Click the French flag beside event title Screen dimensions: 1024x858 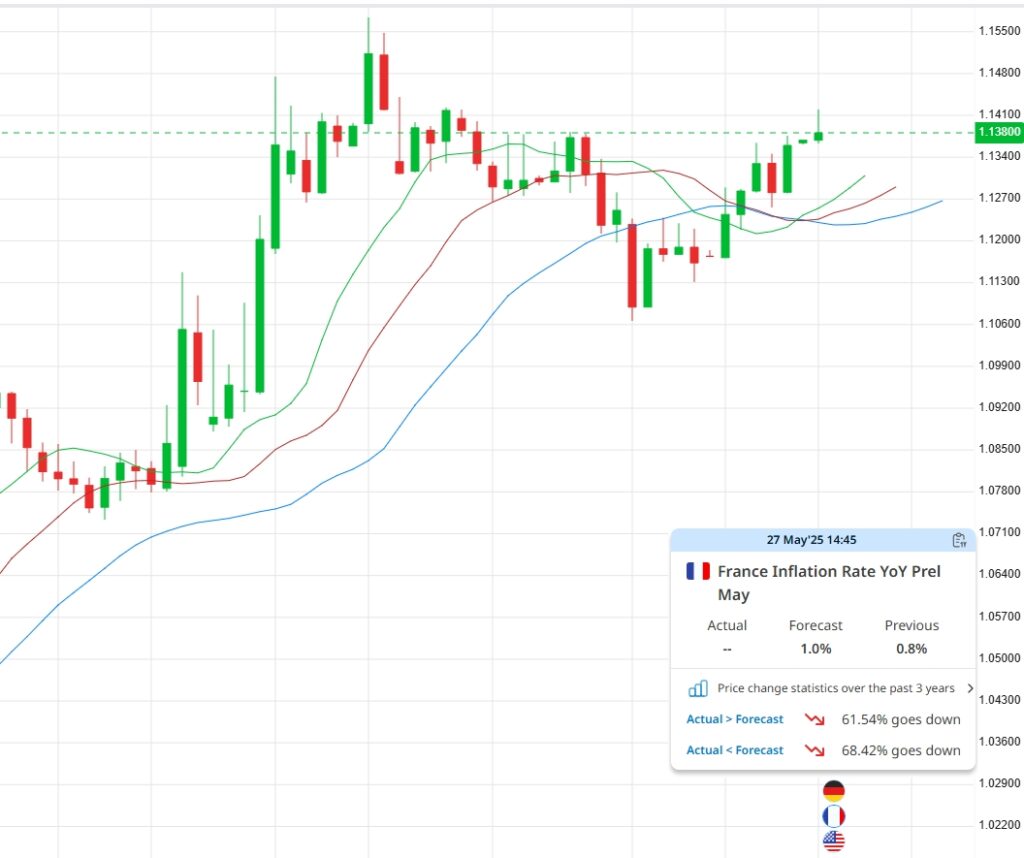point(698,572)
